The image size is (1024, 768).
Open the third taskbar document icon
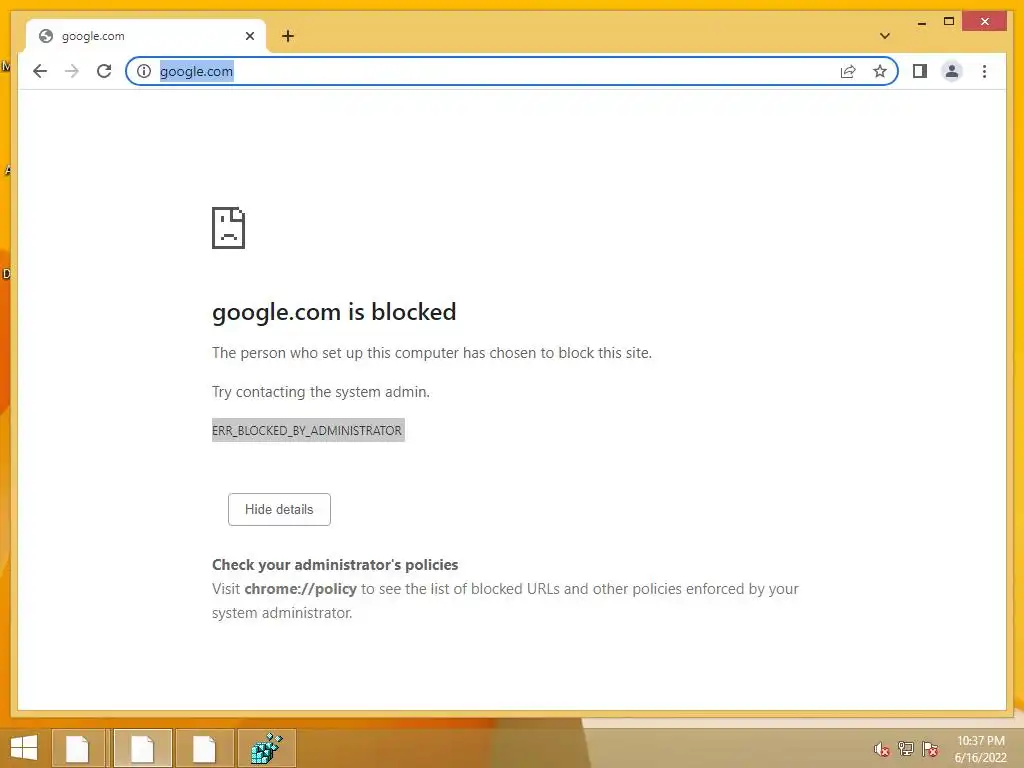coord(204,748)
